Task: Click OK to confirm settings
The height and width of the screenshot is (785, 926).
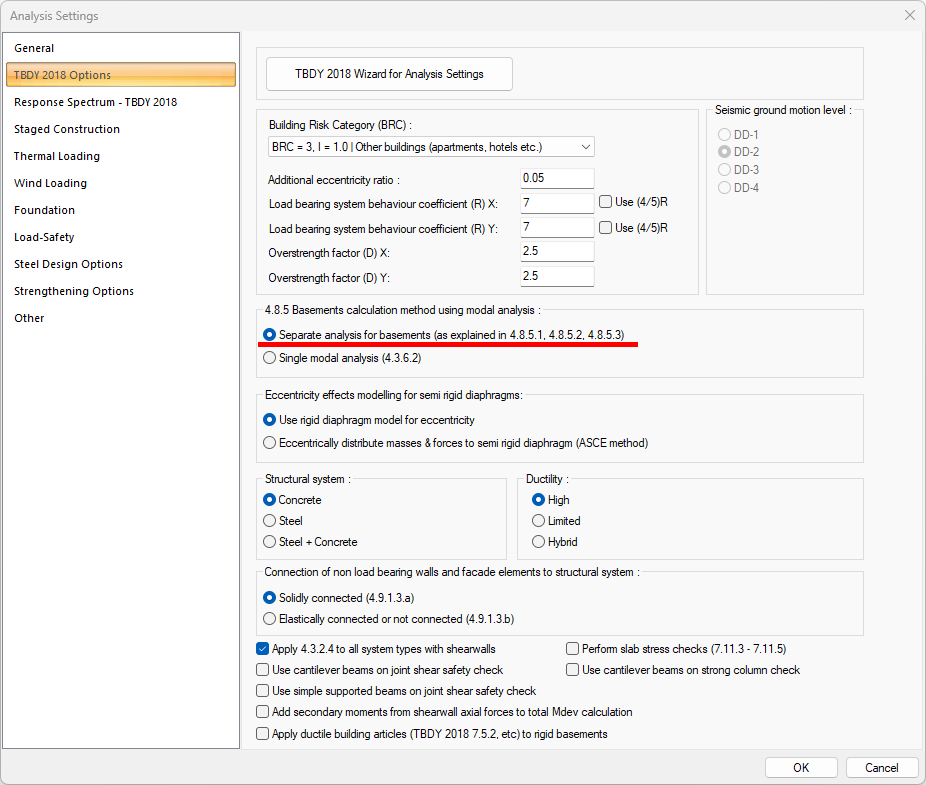Action: [801, 768]
